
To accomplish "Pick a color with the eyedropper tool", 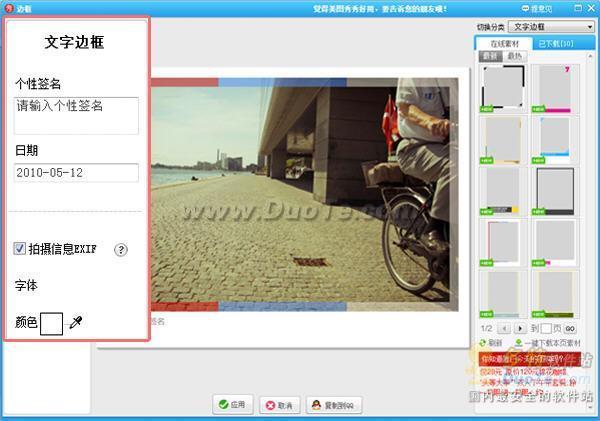I will [76, 322].
